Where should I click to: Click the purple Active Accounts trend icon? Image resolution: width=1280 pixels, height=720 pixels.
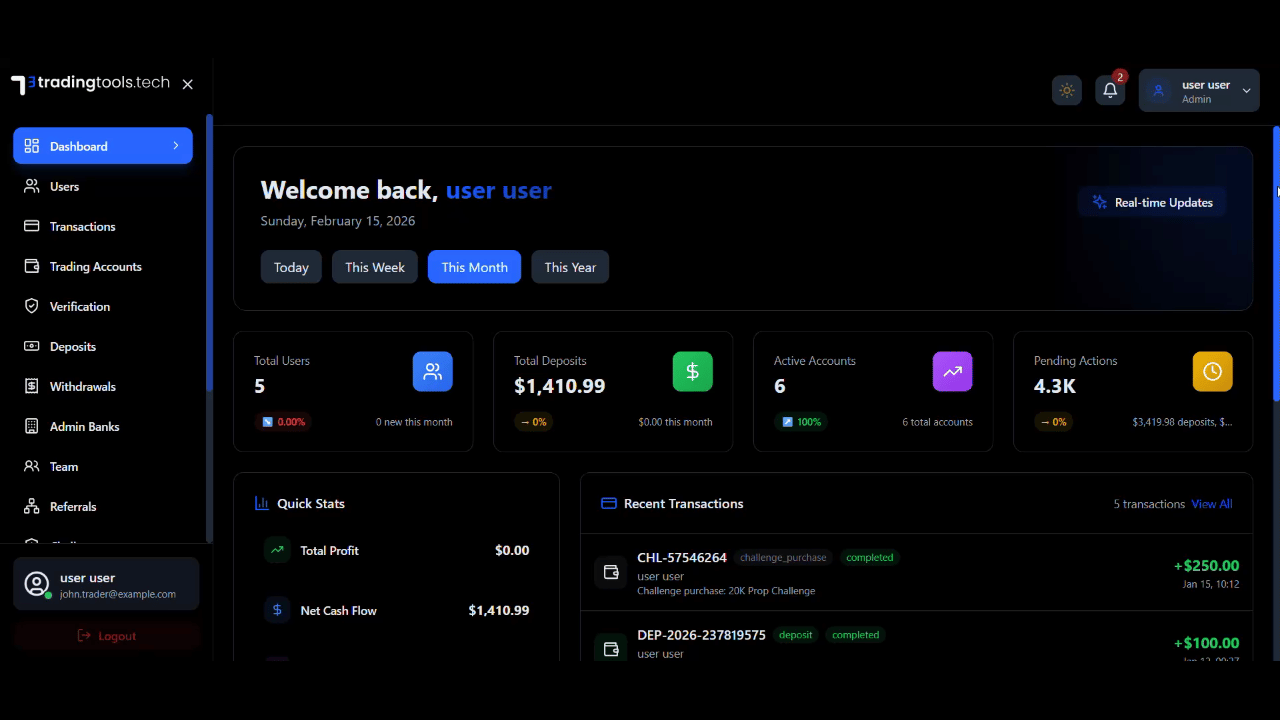952,372
